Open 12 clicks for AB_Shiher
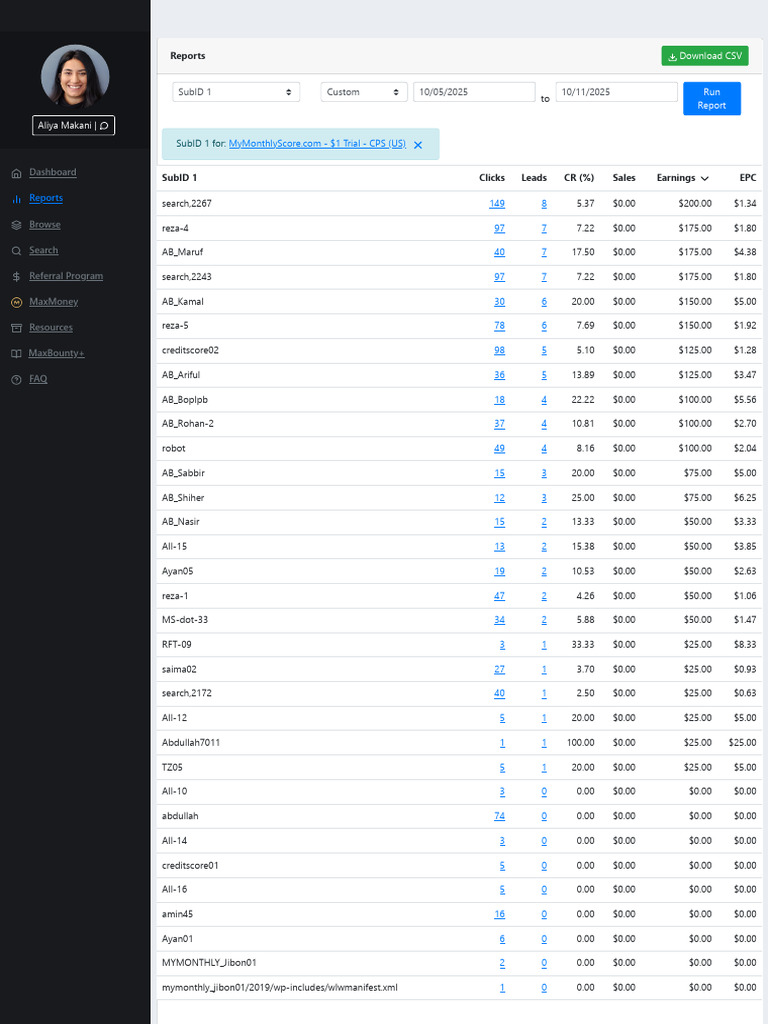The image size is (768, 1024). click(500, 498)
